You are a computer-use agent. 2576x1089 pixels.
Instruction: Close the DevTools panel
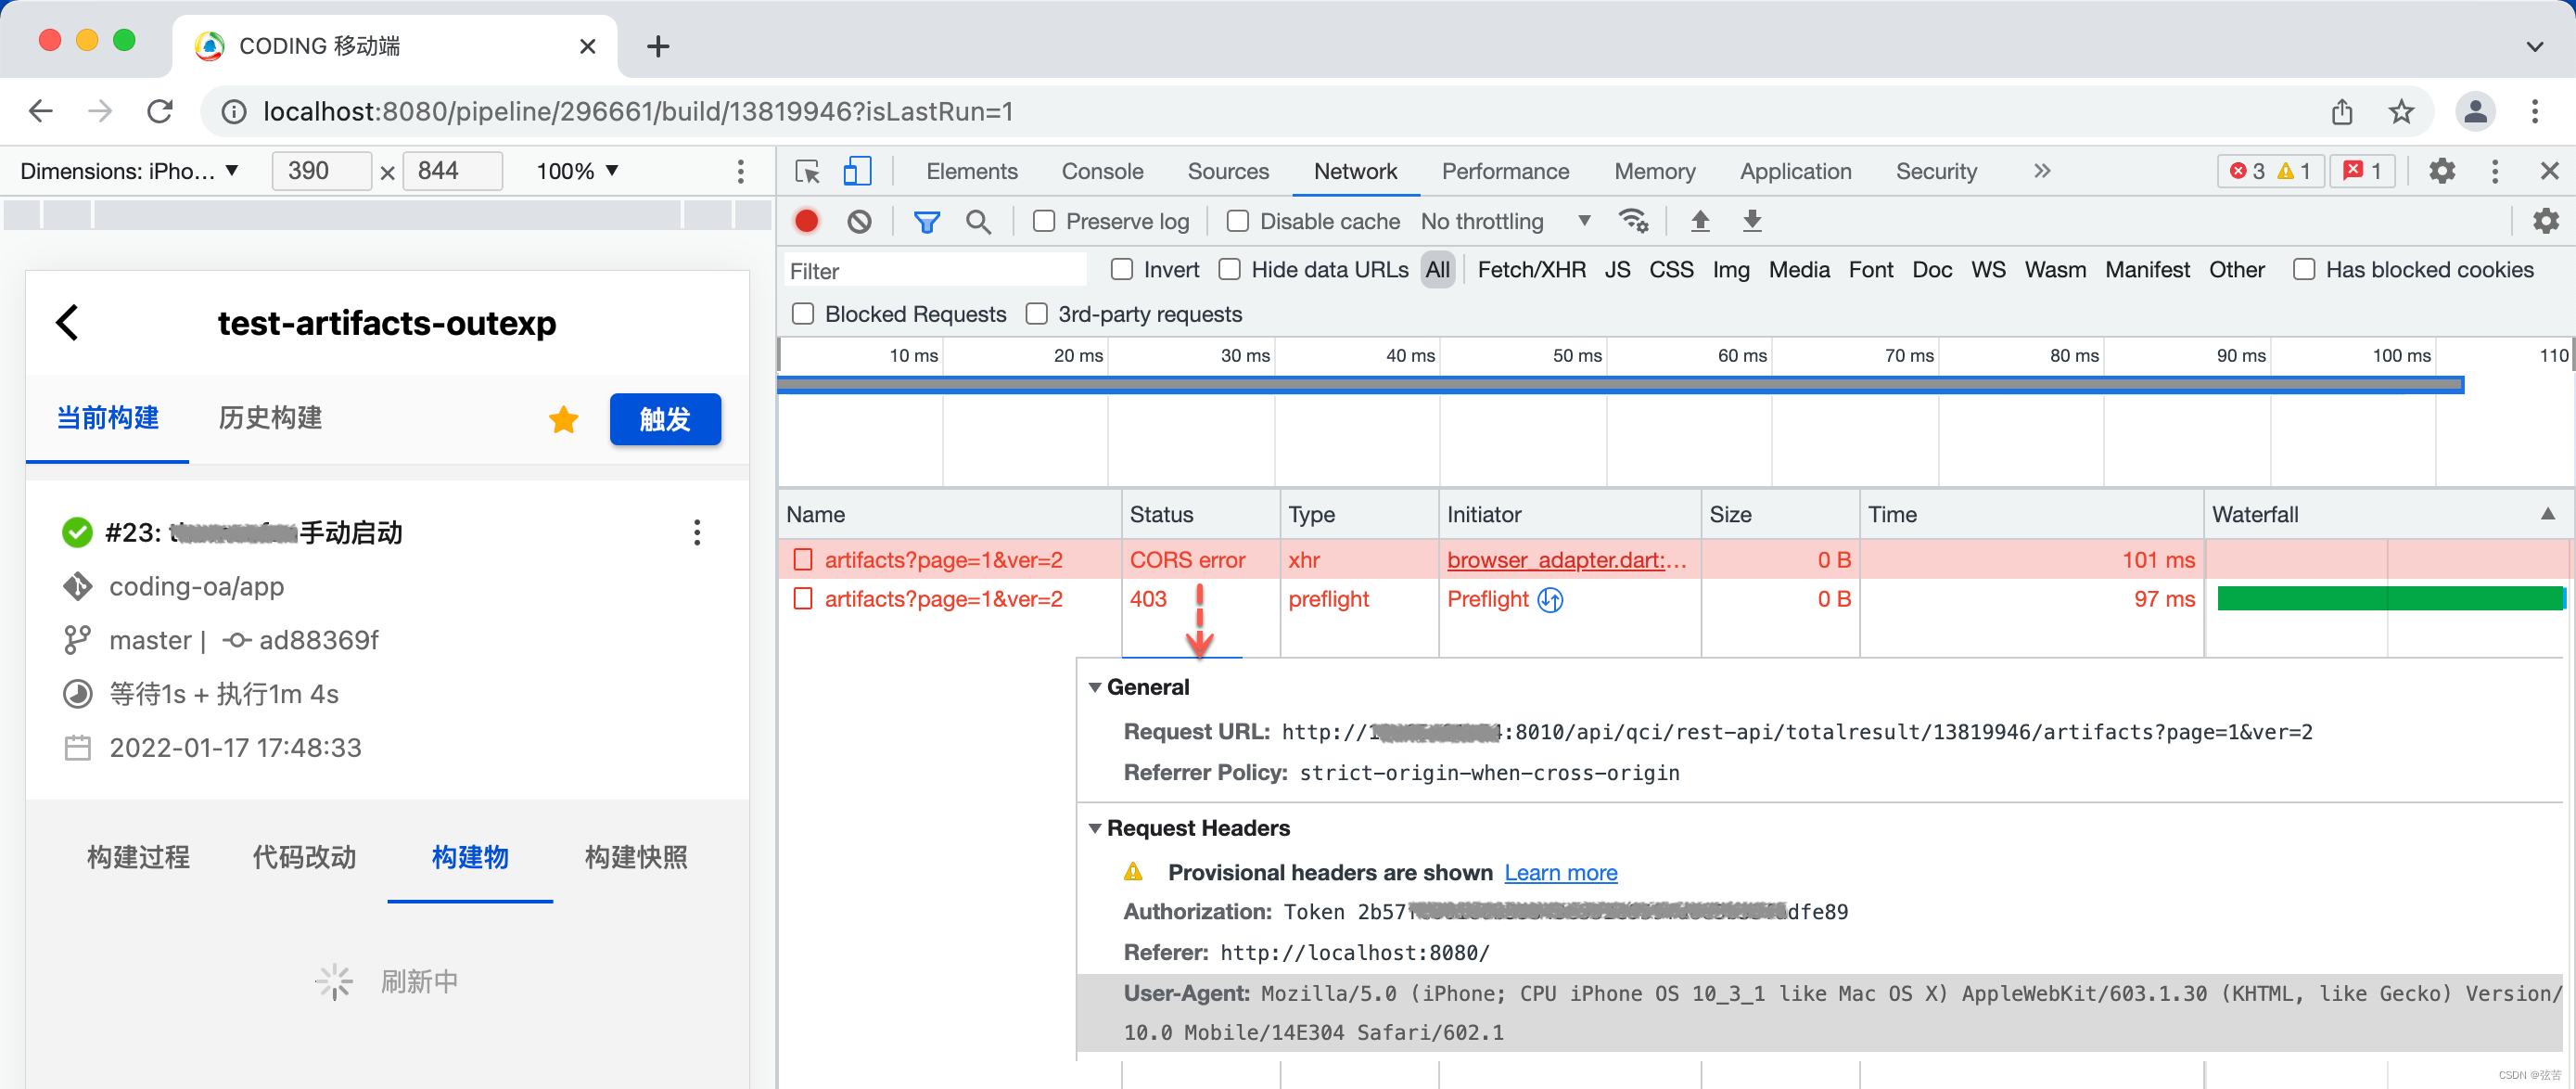pos(2550,171)
